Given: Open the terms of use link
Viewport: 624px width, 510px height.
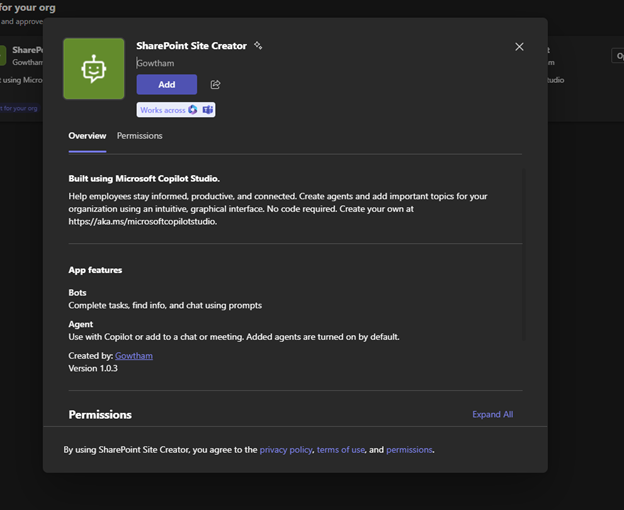Looking at the screenshot, I should (x=341, y=450).
